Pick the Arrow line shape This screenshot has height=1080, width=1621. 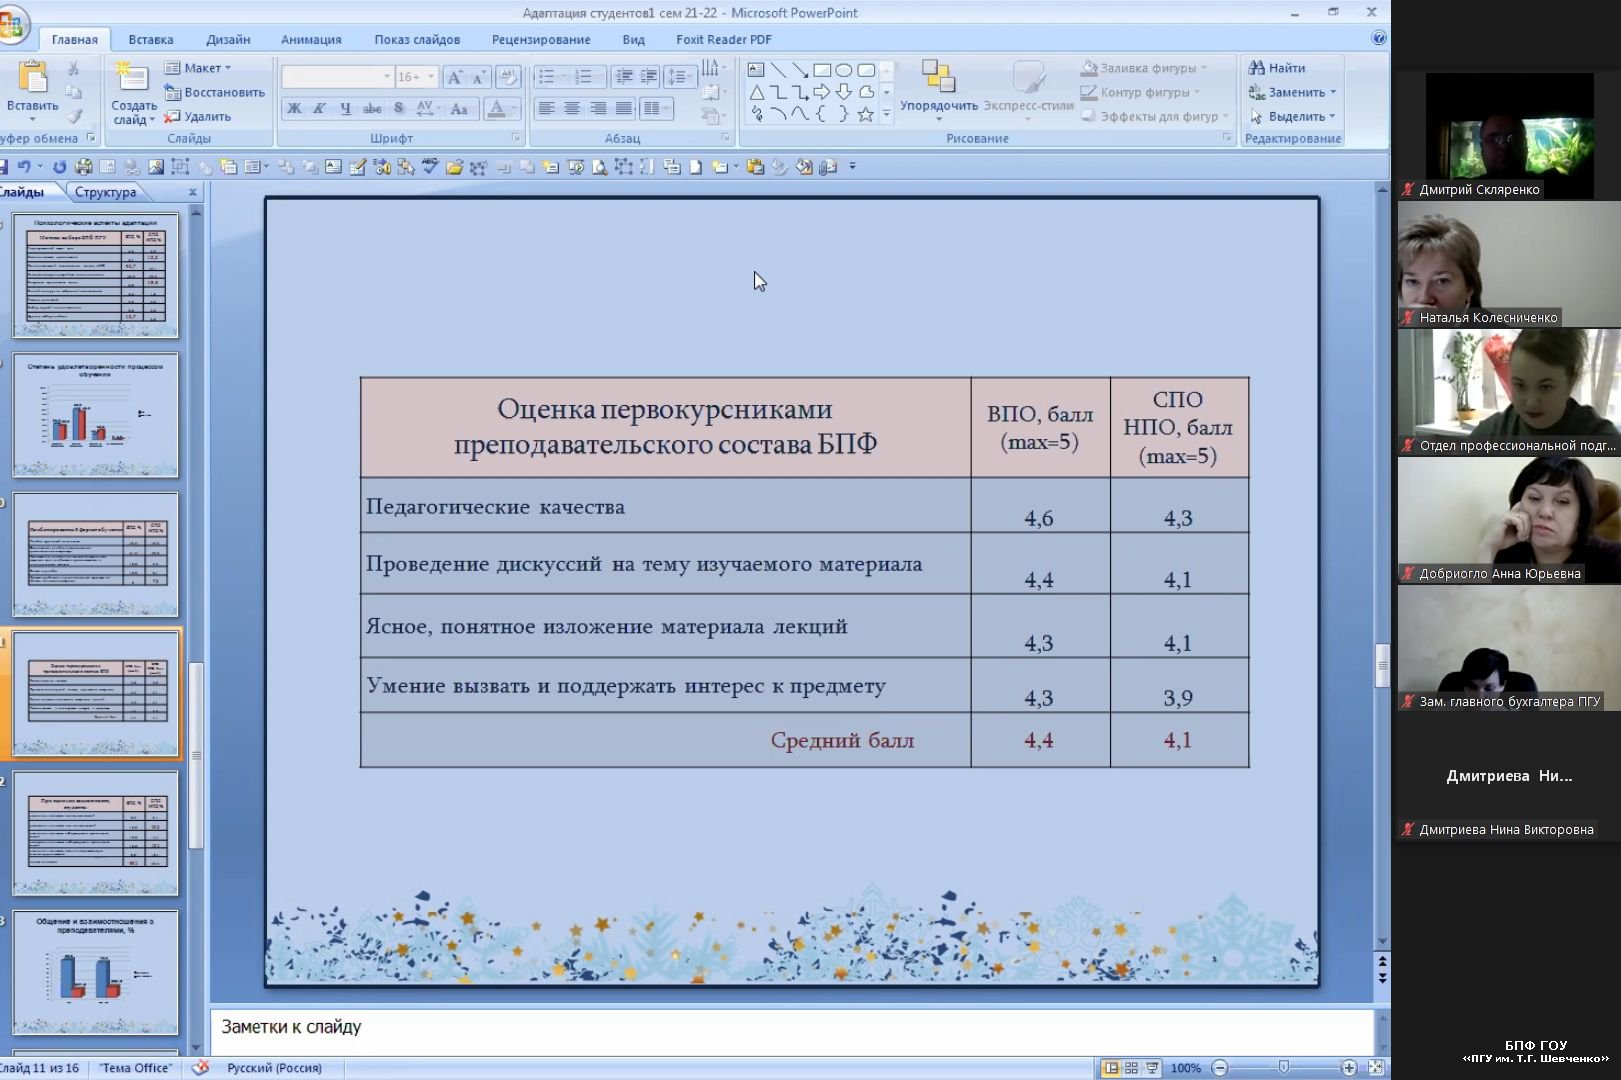coord(800,70)
